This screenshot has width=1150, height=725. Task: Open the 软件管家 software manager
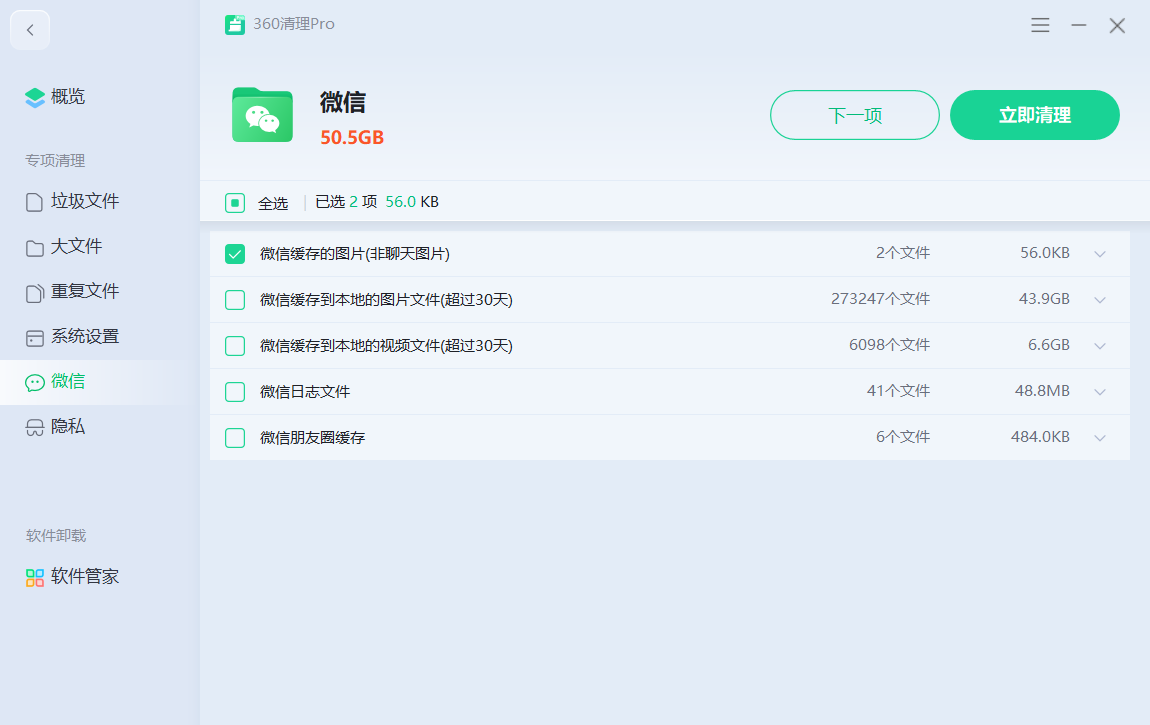[x=80, y=576]
